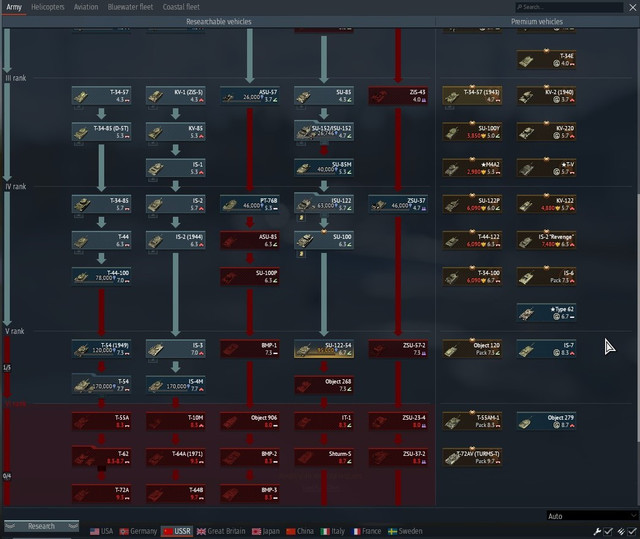Select premium T-72AV (TURMS-T) card
640x539 pixels.
click(x=472, y=457)
